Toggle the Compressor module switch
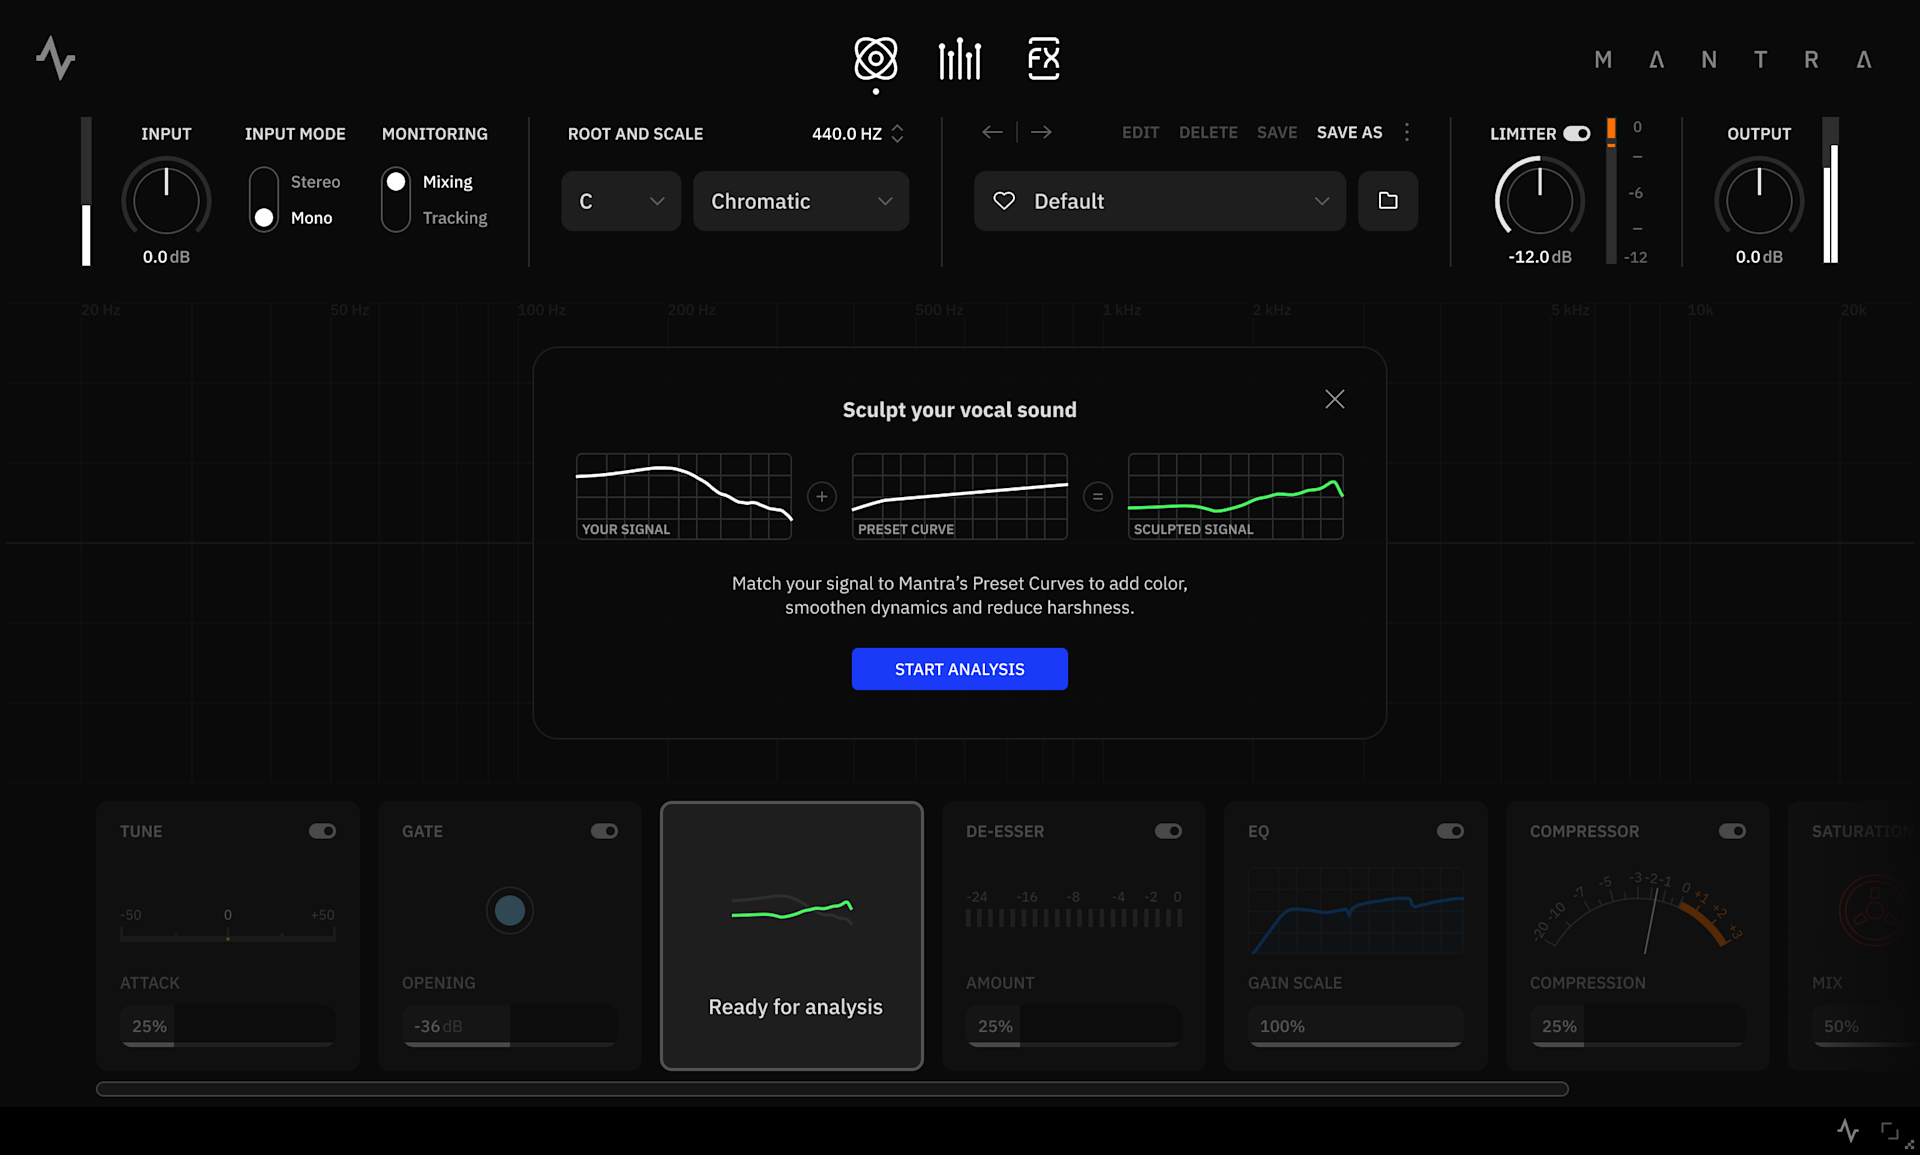1920x1155 pixels. click(x=1732, y=831)
